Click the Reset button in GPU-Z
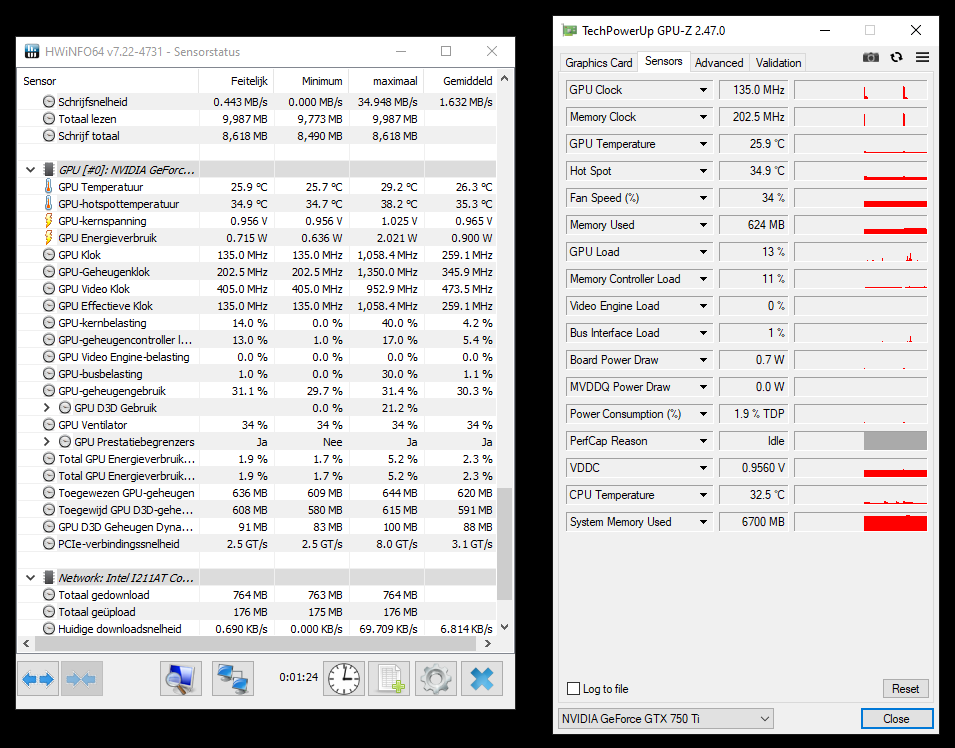Image resolution: width=955 pixels, height=748 pixels. (x=906, y=688)
